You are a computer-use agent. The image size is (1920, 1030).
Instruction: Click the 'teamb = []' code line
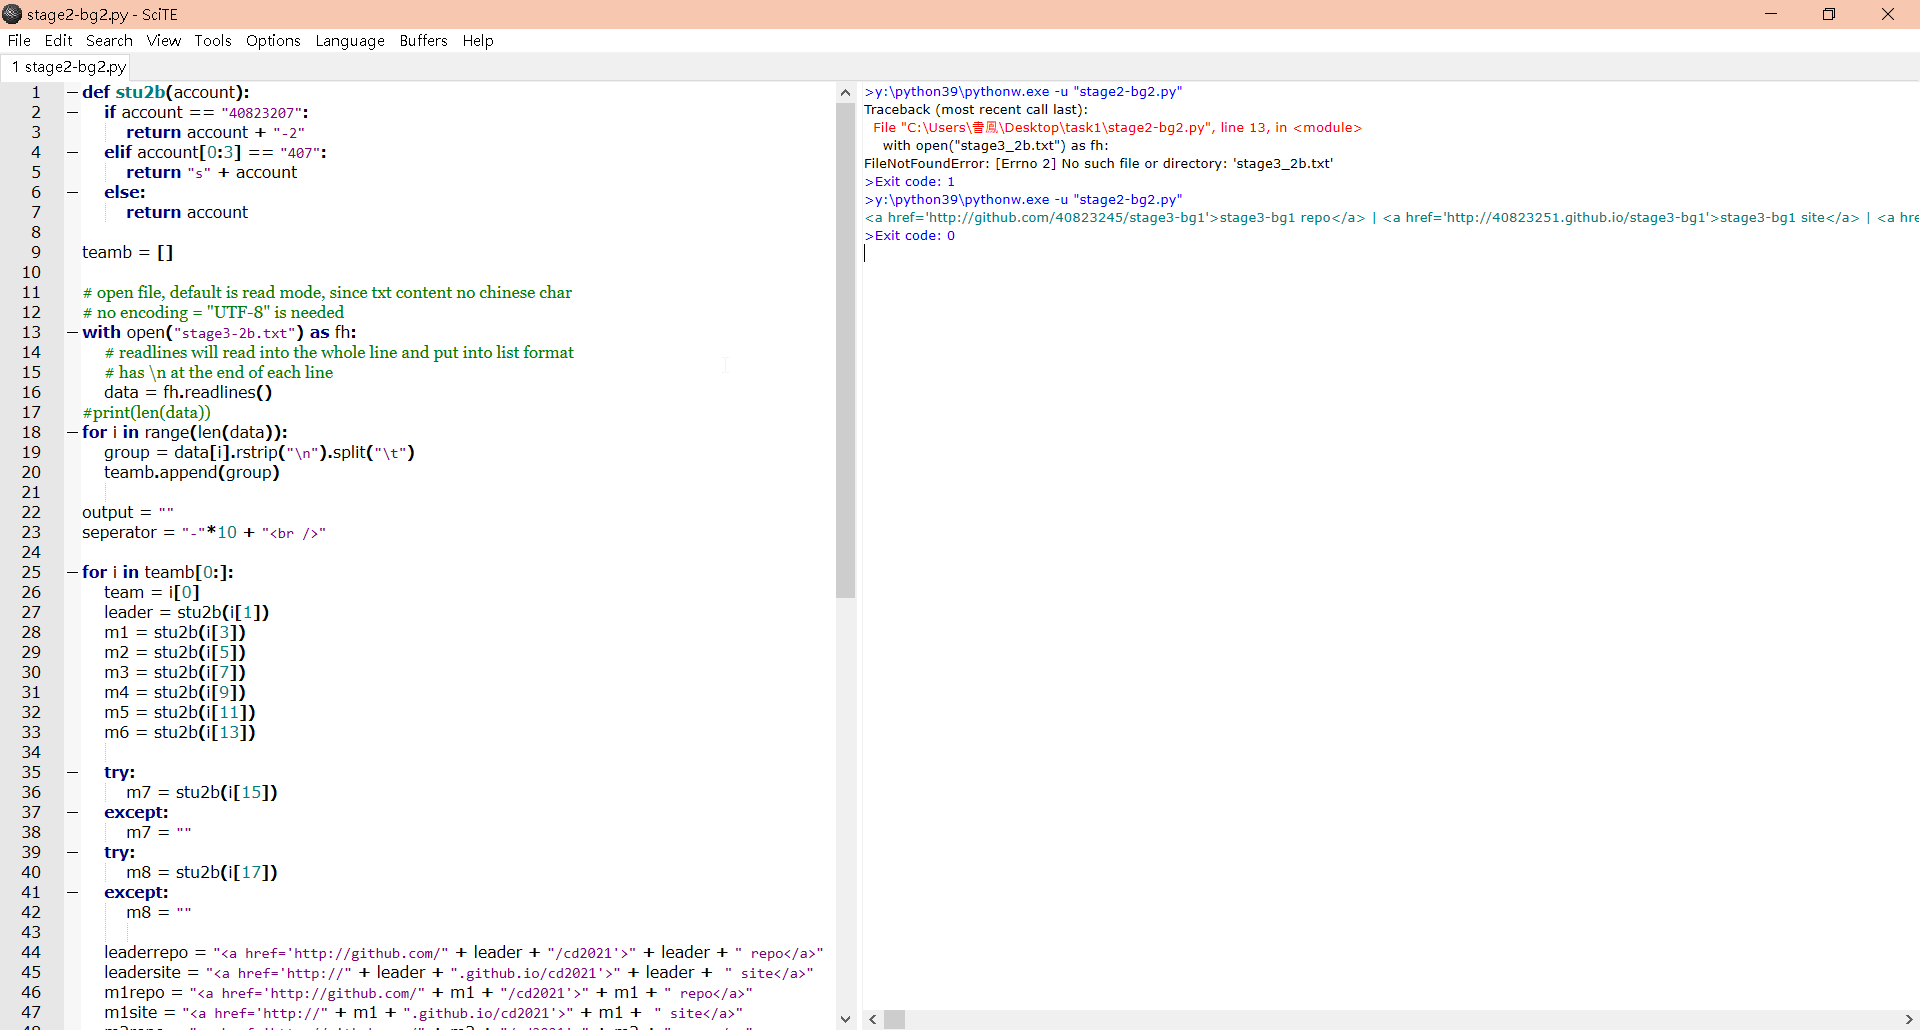(127, 252)
